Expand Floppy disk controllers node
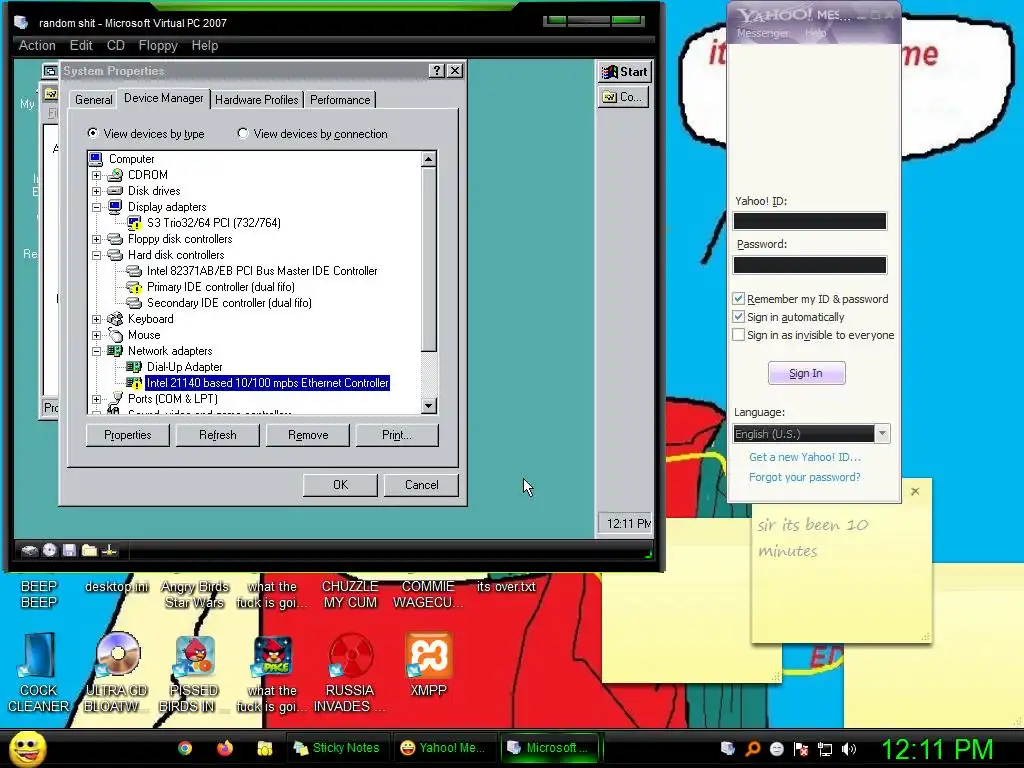 tap(97, 239)
